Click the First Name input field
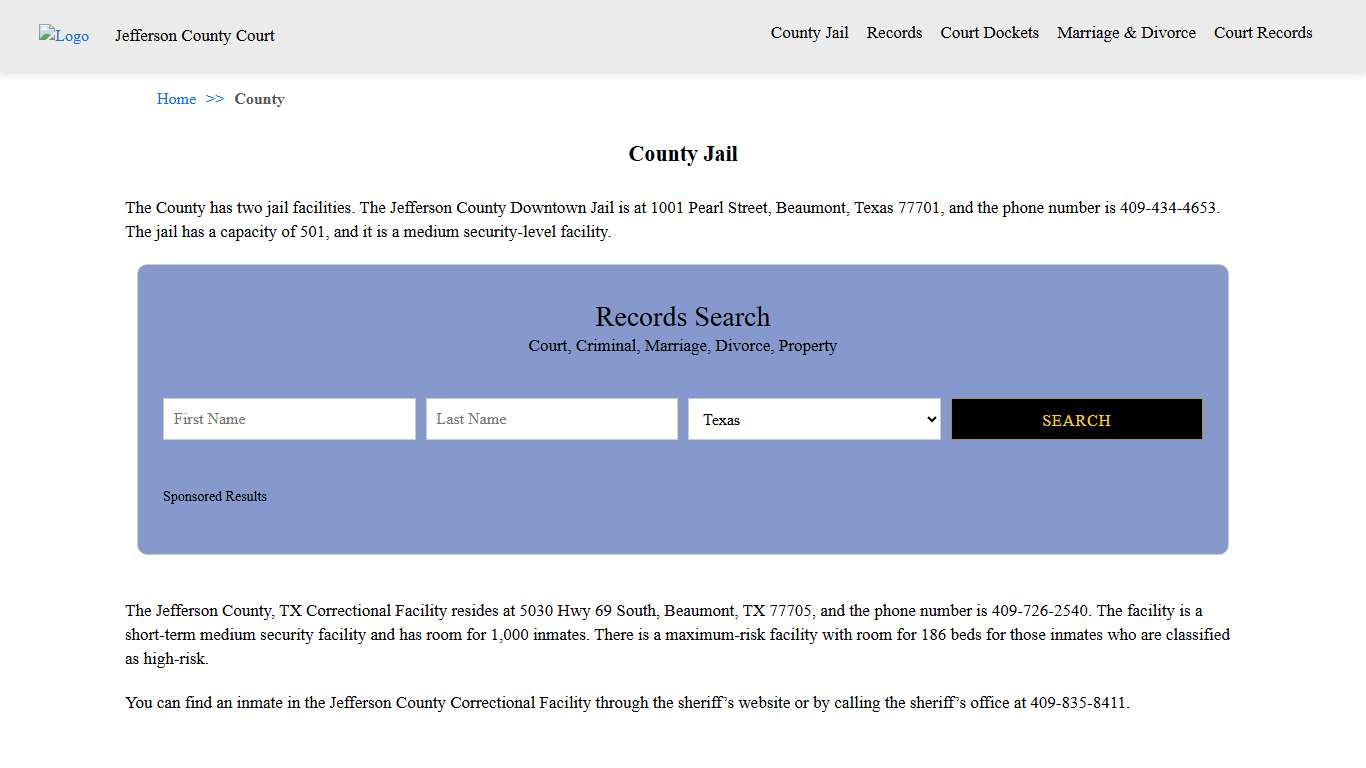The width and height of the screenshot is (1366, 768). [x=288, y=419]
